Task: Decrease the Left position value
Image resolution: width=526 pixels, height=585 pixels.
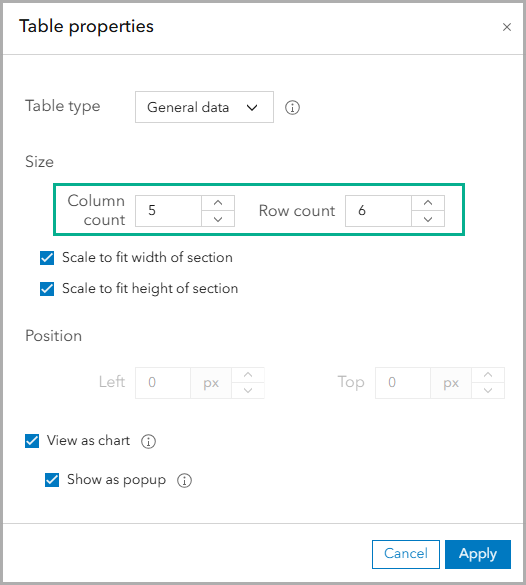Action: (x=248, y=391)
